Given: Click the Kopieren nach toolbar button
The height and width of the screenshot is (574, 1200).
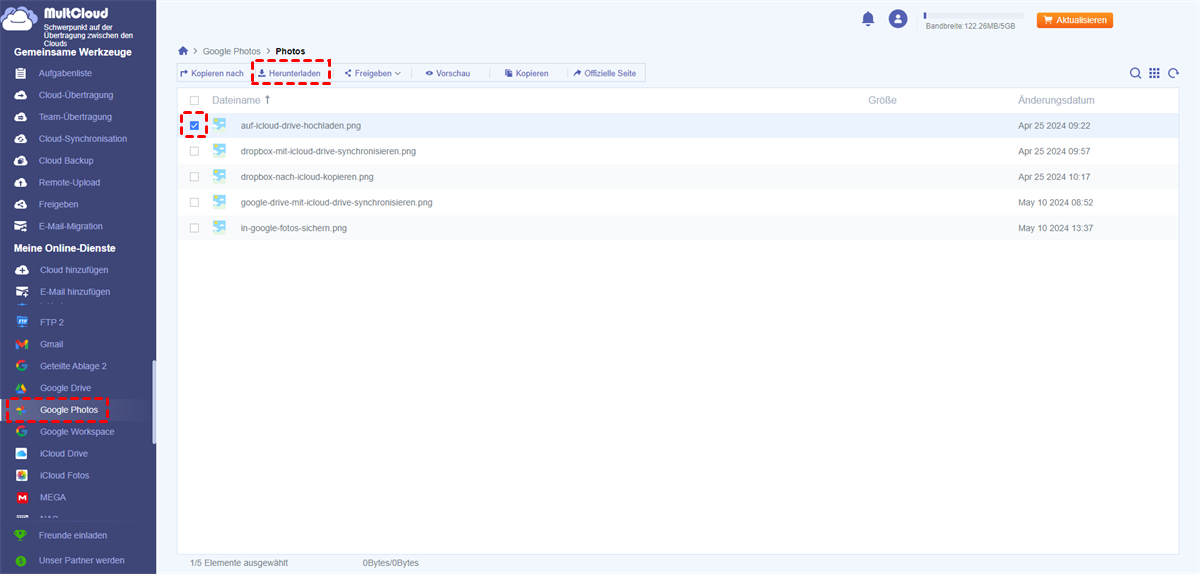Looking at the screenshot, I should (x=211, y=73).
